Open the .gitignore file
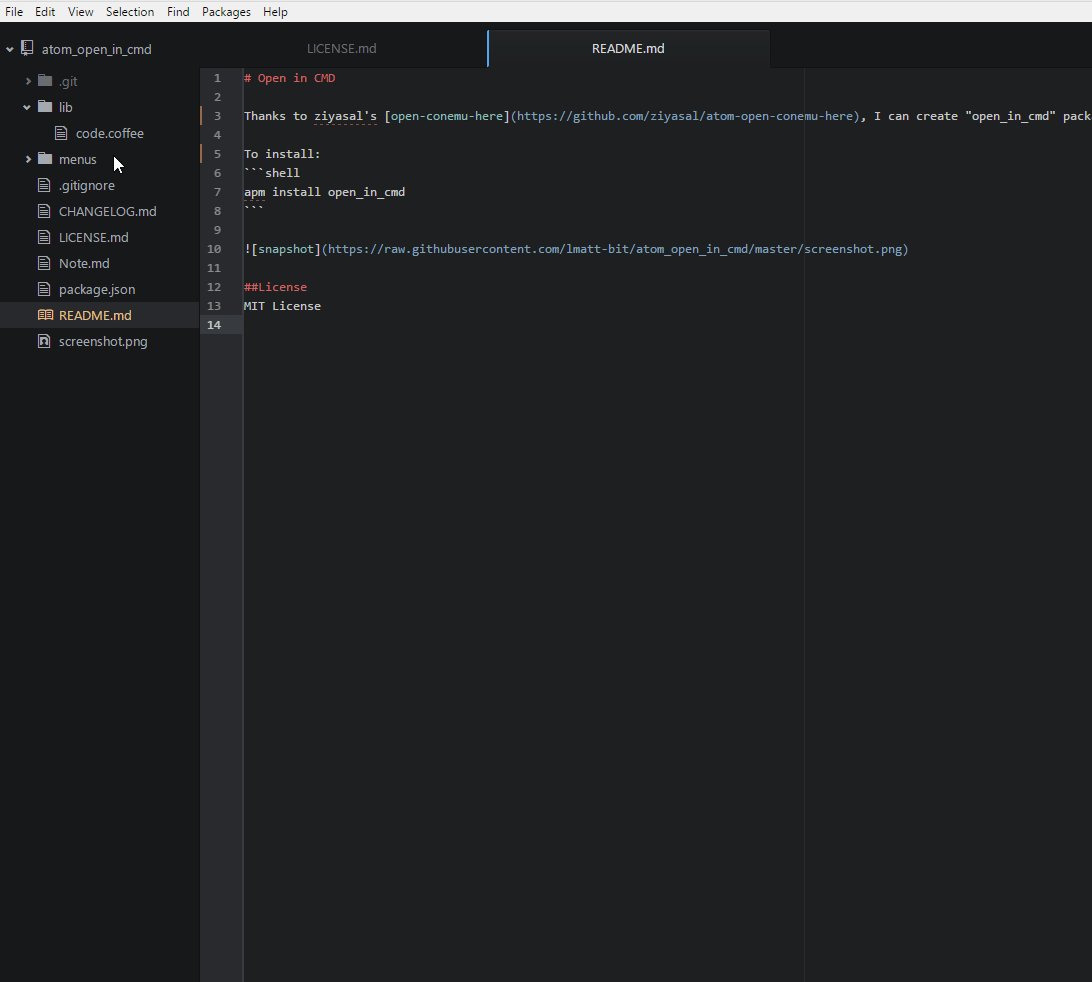Viewport: 1092px width, 982px height. [x=86, y=185]
